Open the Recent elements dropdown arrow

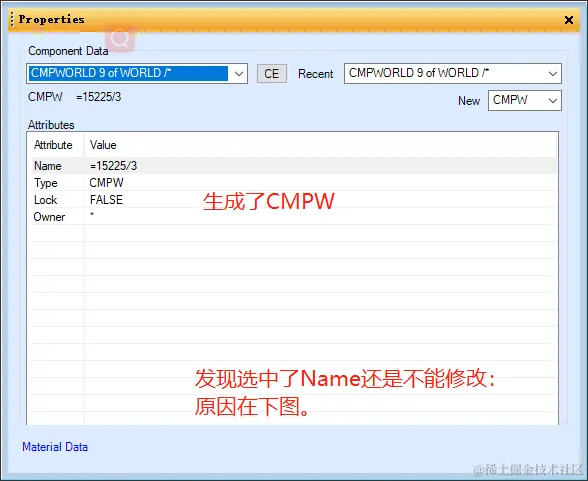tap(552, 73)
